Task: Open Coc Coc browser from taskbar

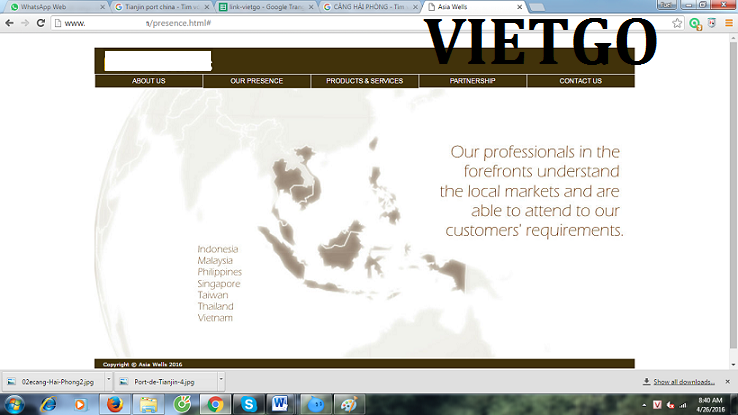Action: [182, 404]
